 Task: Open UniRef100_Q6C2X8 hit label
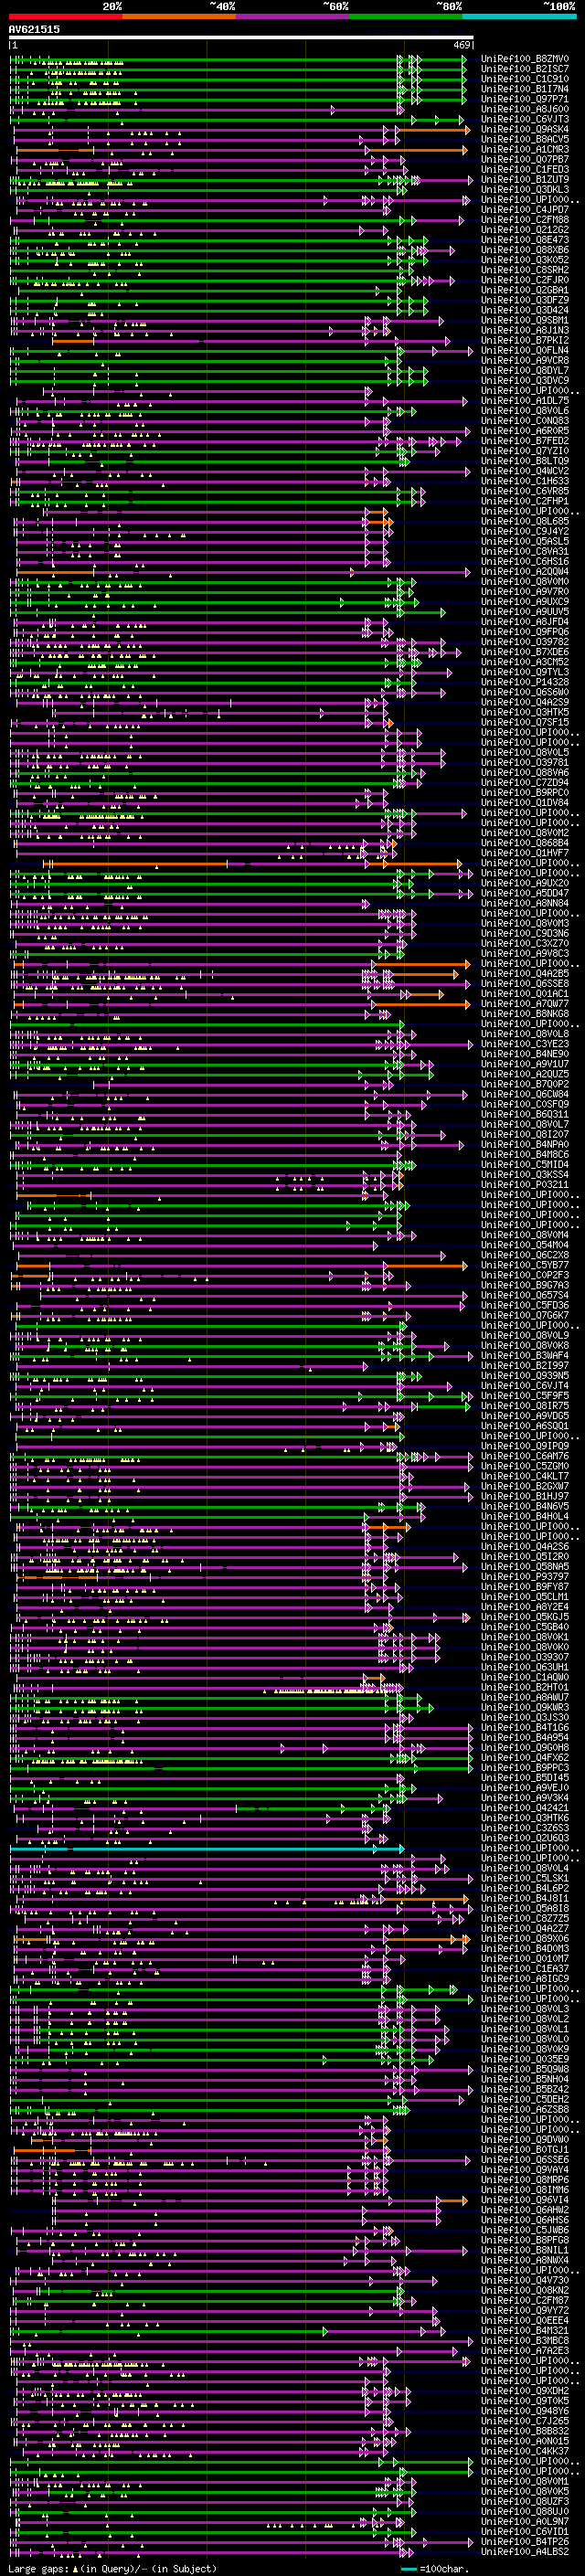tap(524, 1255)
